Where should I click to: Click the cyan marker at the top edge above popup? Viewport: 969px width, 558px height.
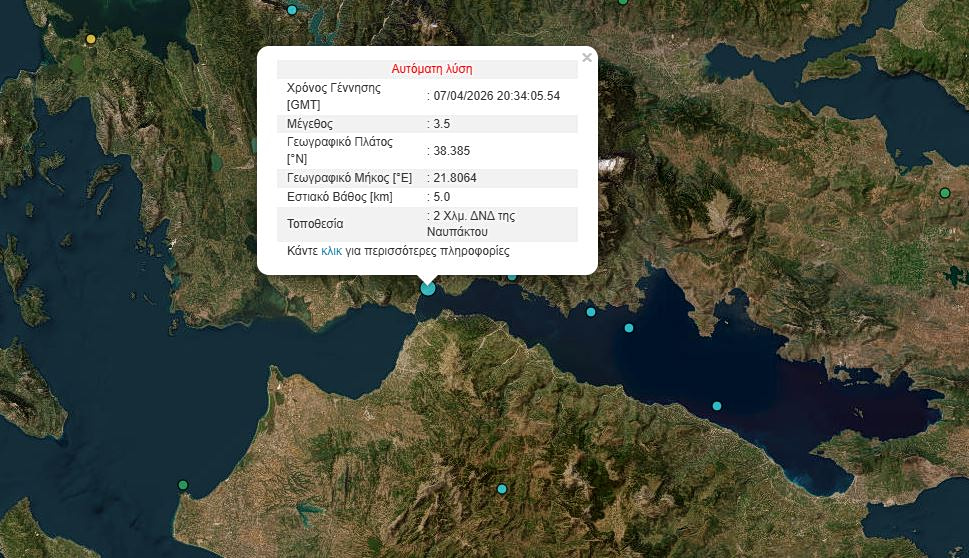pyautogui.click(x=292, y=10)
